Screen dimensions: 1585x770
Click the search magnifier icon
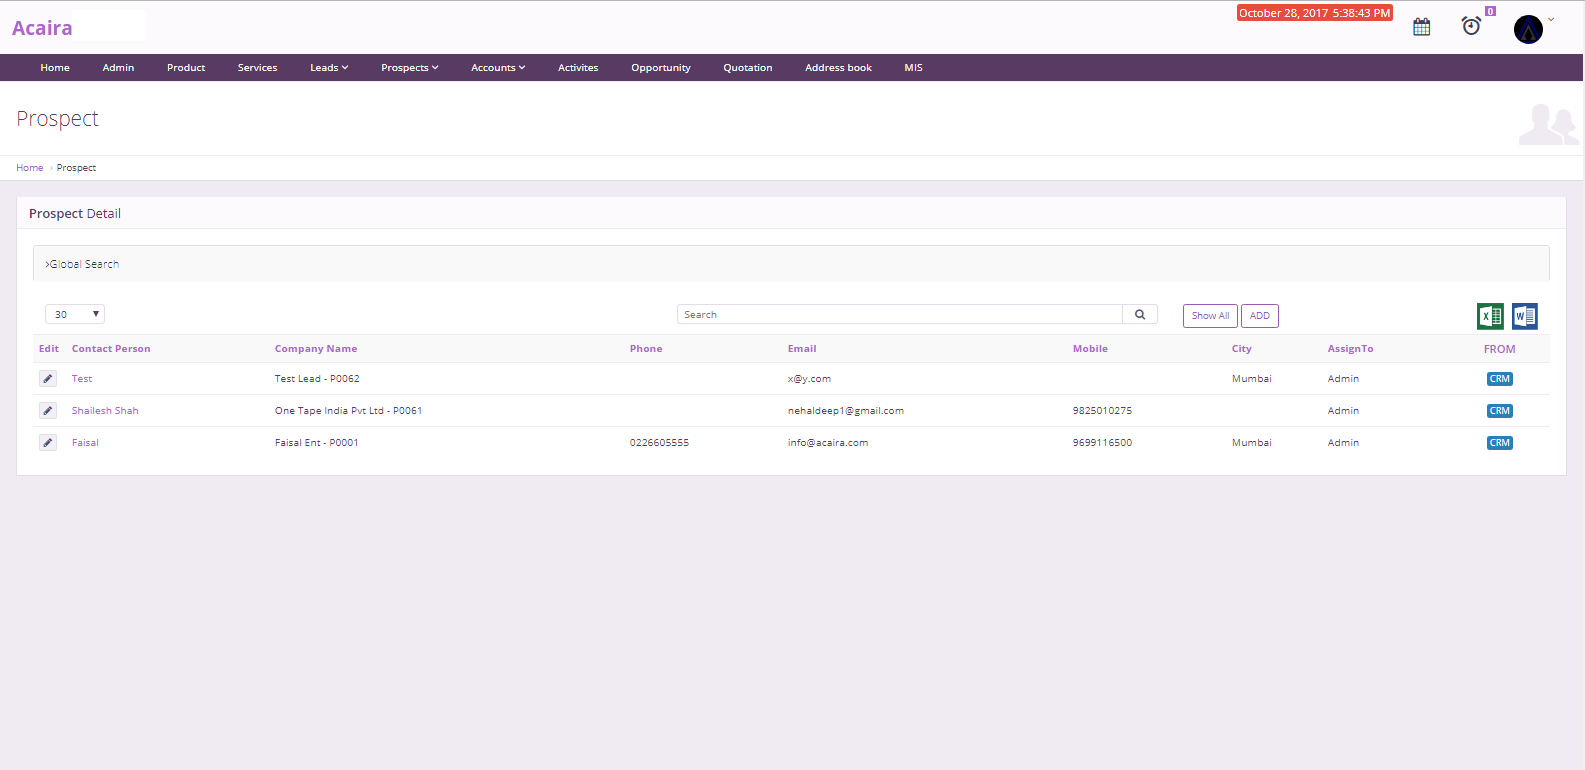tap(1140, 315)
